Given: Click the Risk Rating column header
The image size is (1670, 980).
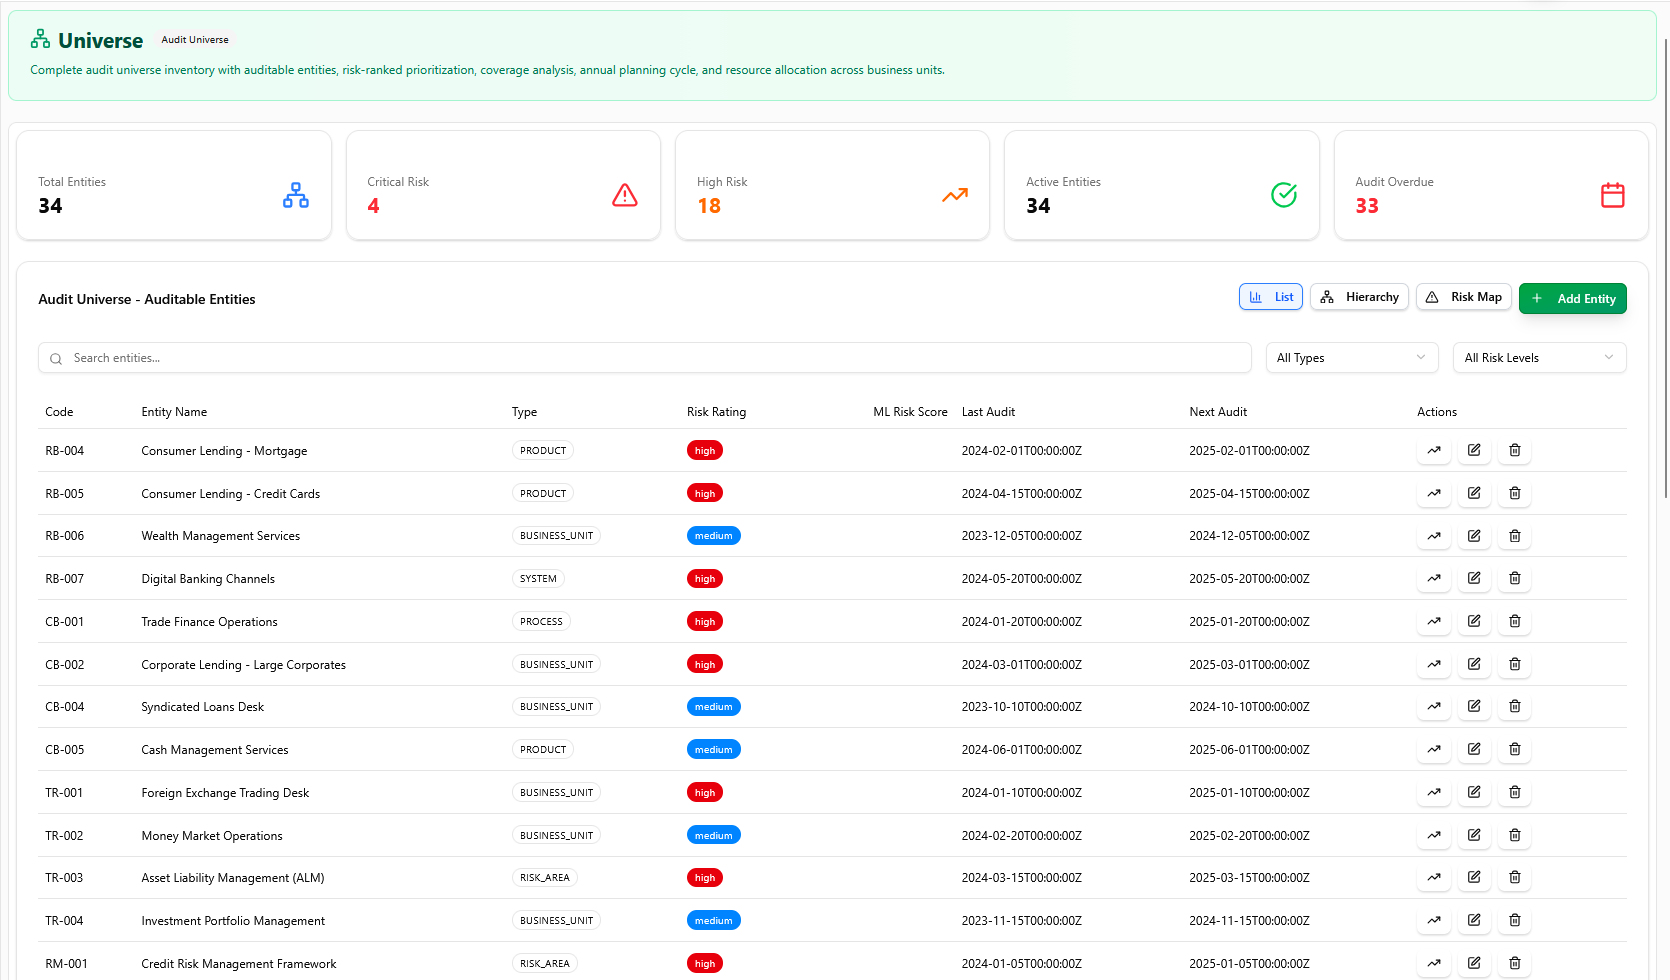Looking at the screenshot, I should click(x=716, y=412).
